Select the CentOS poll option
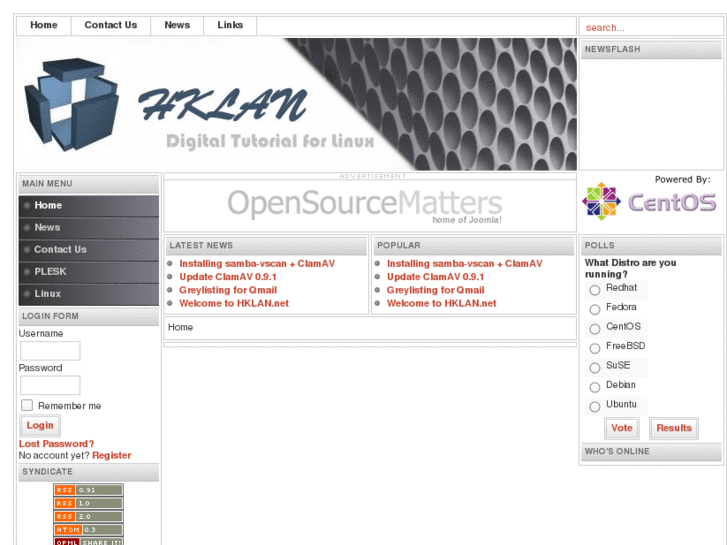 pos(595,329)
